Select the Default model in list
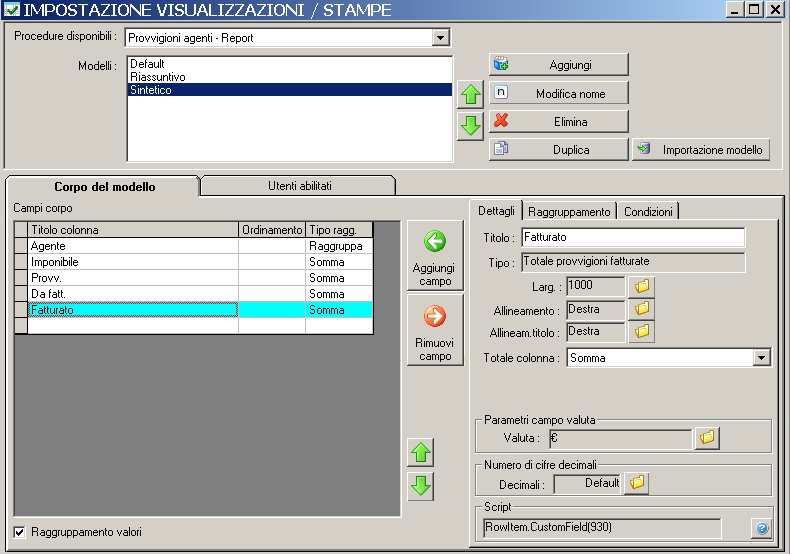The height and width of the screenshot is (554, 790). point(290,63)
